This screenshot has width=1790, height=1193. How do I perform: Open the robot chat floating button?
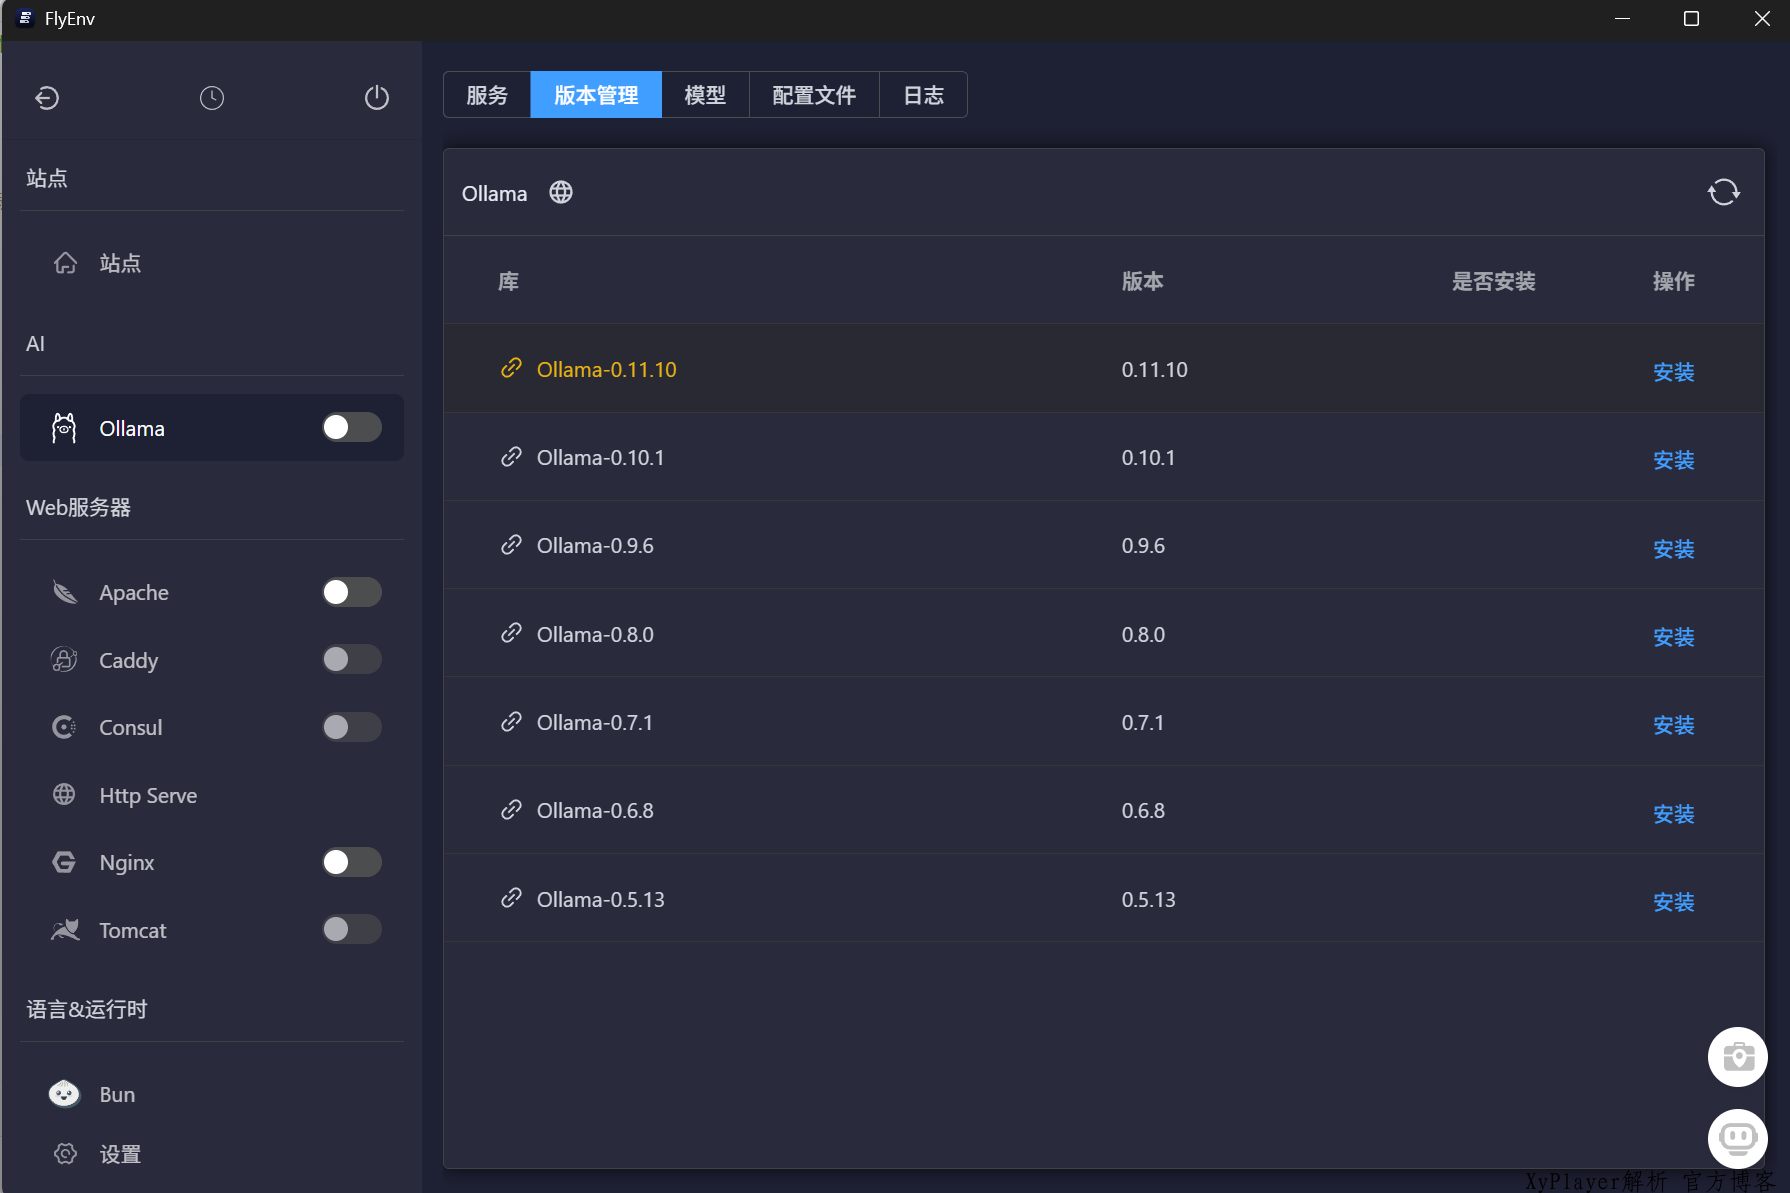[x=1737, y=1138]
